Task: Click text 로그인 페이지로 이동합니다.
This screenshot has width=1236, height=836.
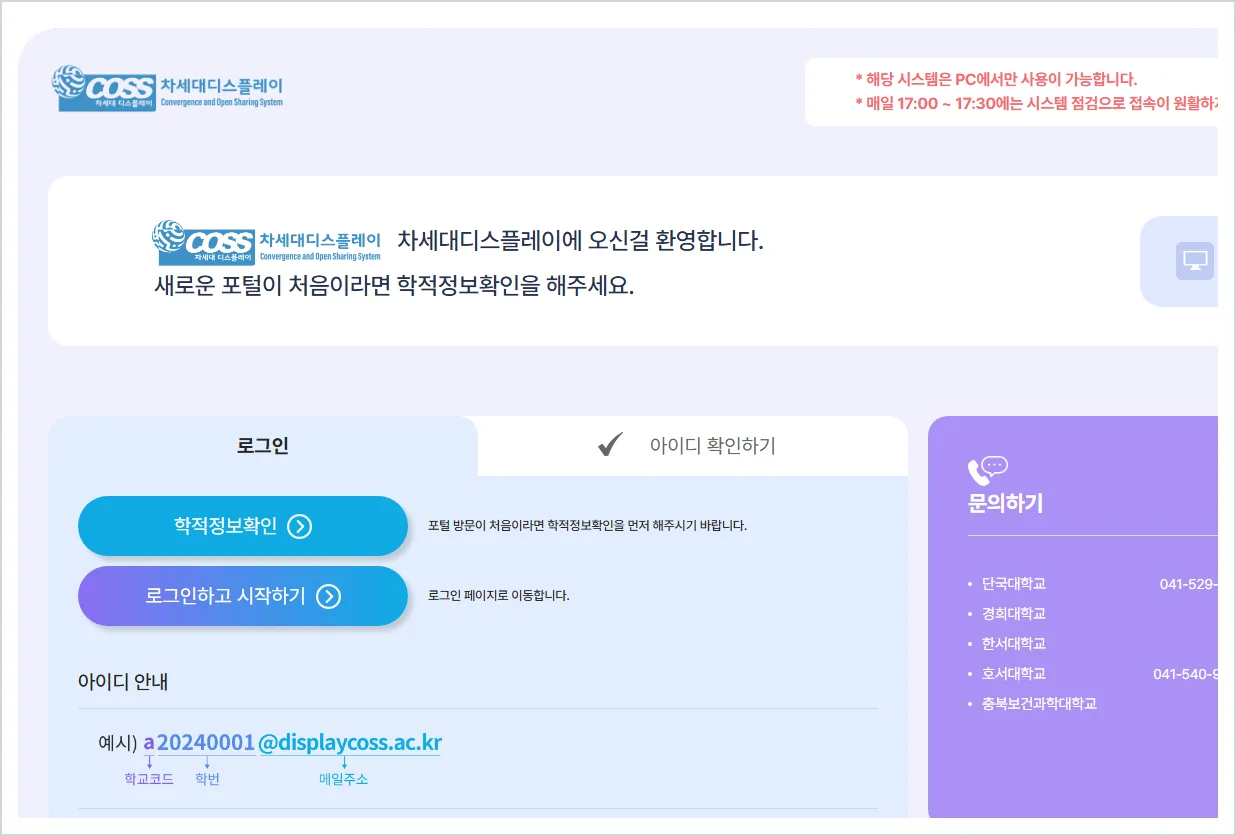Action: [x=498, y=596]
